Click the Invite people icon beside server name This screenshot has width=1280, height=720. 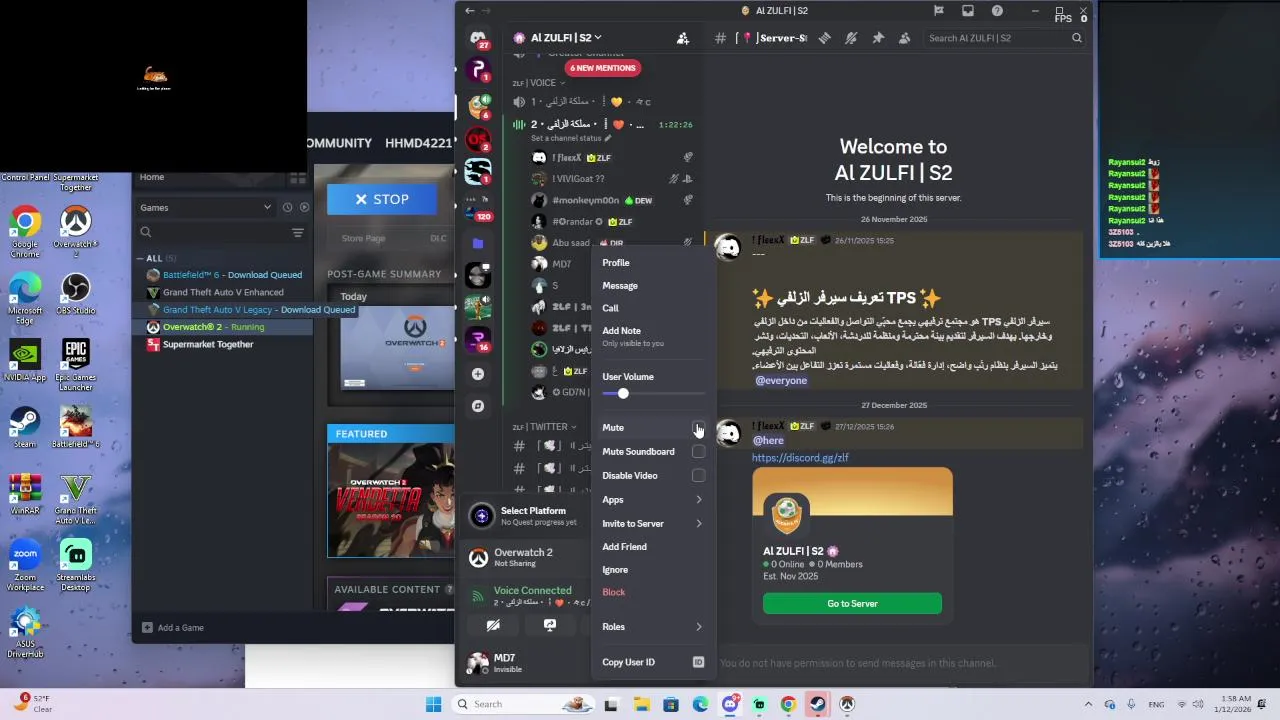(x=683, y=38)
